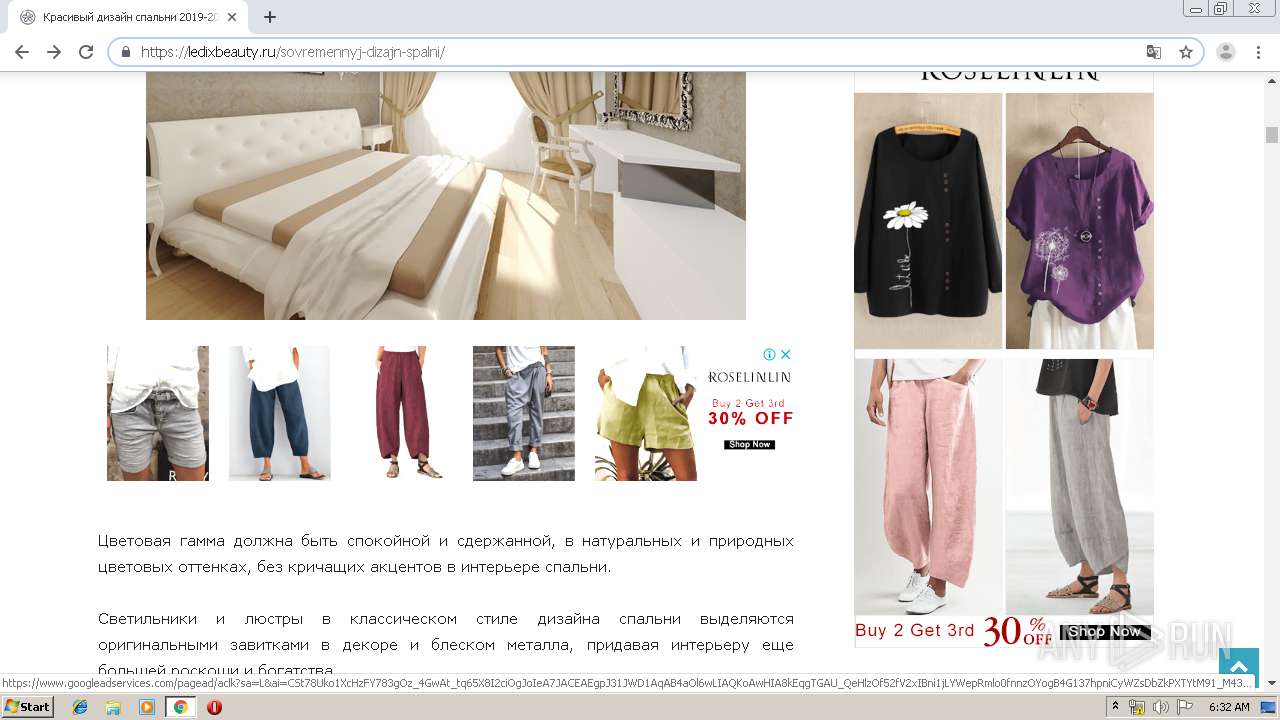The image size is (1280, 720).
Task: Close the 'Красивый дизайн спальни' tab
Action: coord(233,17)
